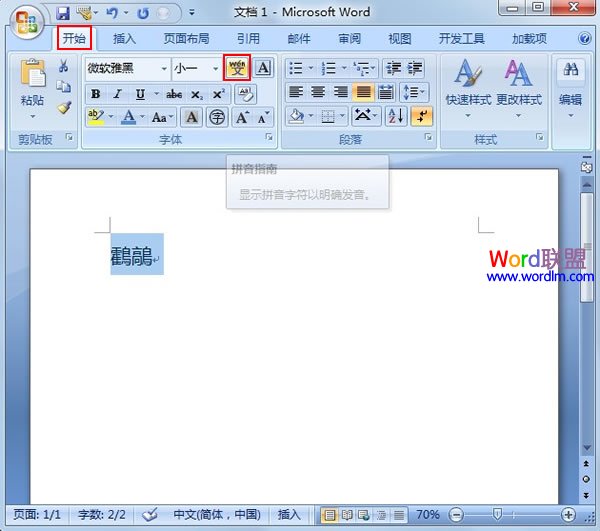600x531 pixels.
Task: Open Change Case Aa menu
Action: tap(162, 117)
